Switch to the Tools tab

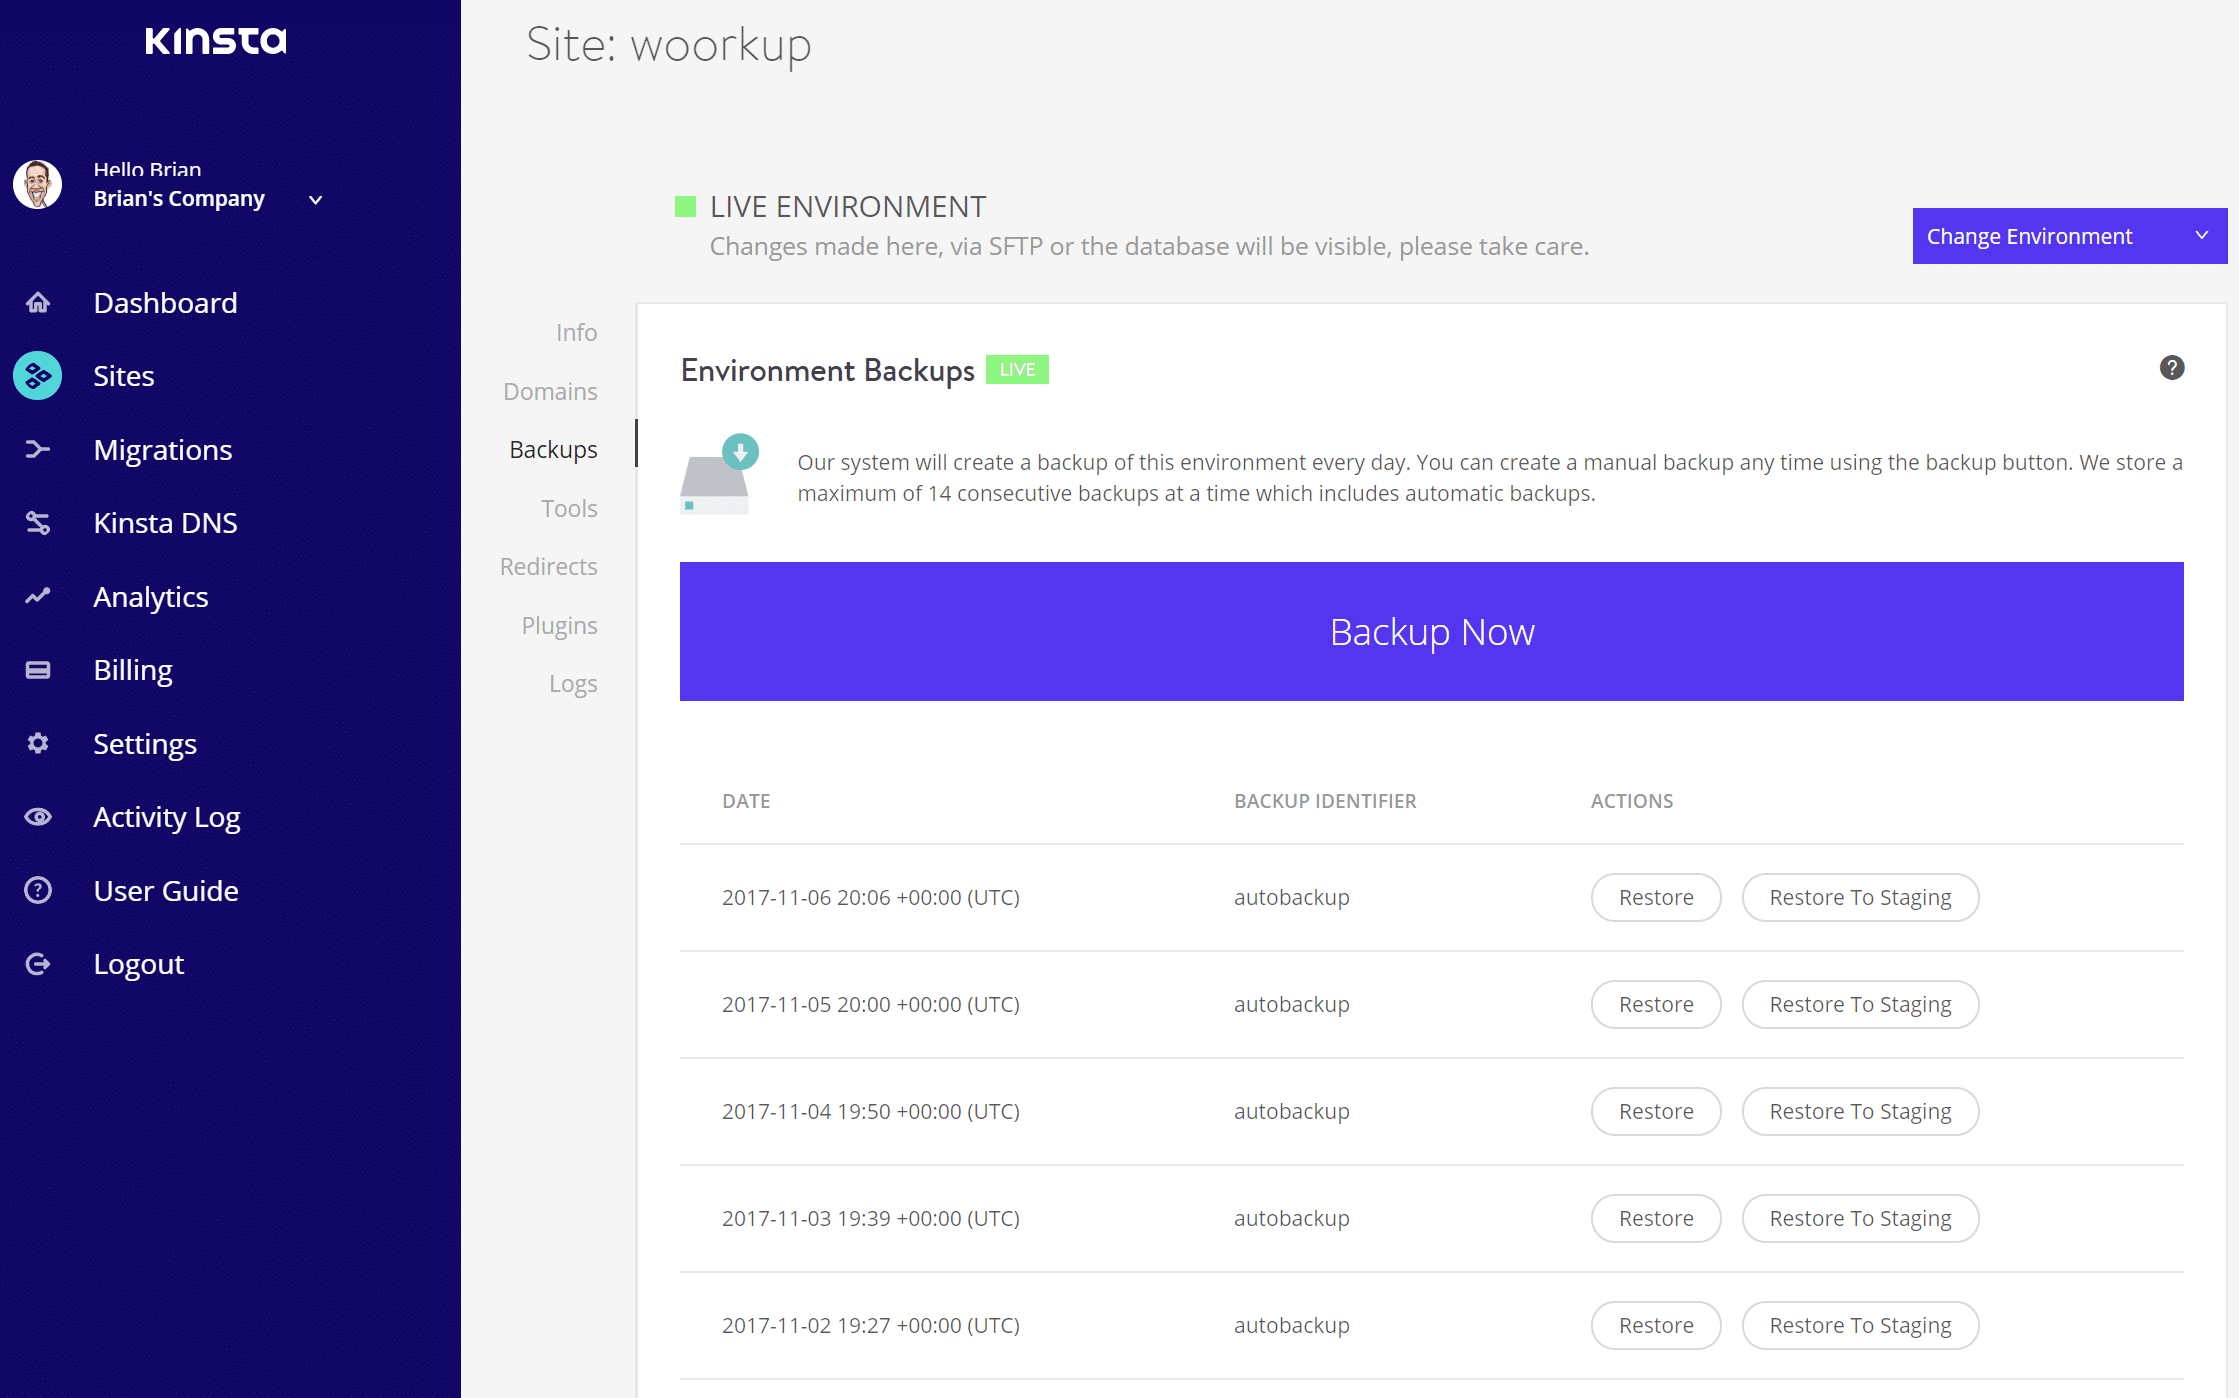click(x=570, y=508)
